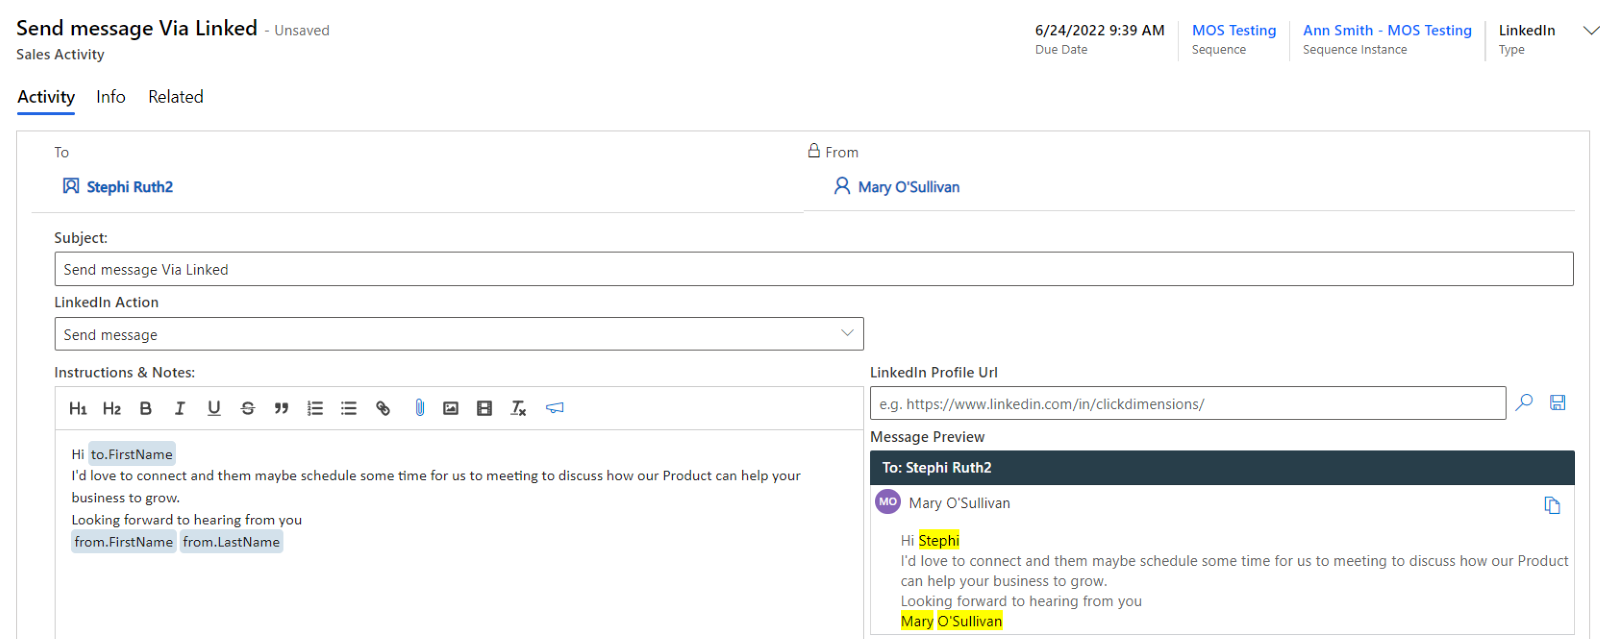Apply Heading 1 formatting in editor toolbar

tap(78, 408)
